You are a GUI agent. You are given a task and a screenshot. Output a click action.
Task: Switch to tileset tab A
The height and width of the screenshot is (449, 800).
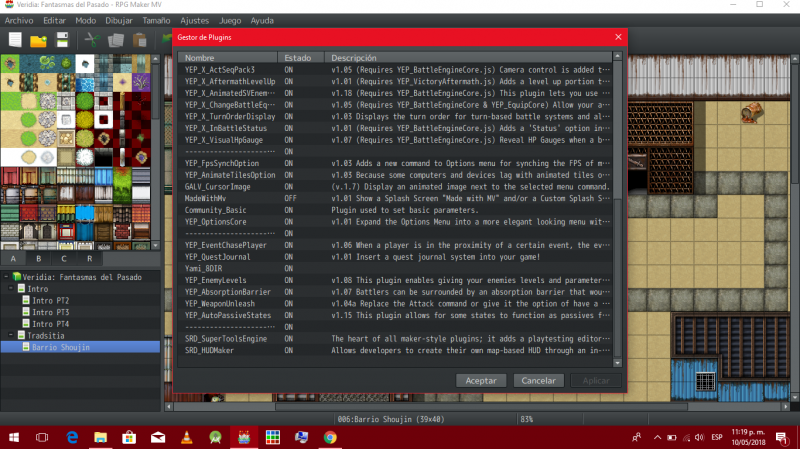pos(13,258)
